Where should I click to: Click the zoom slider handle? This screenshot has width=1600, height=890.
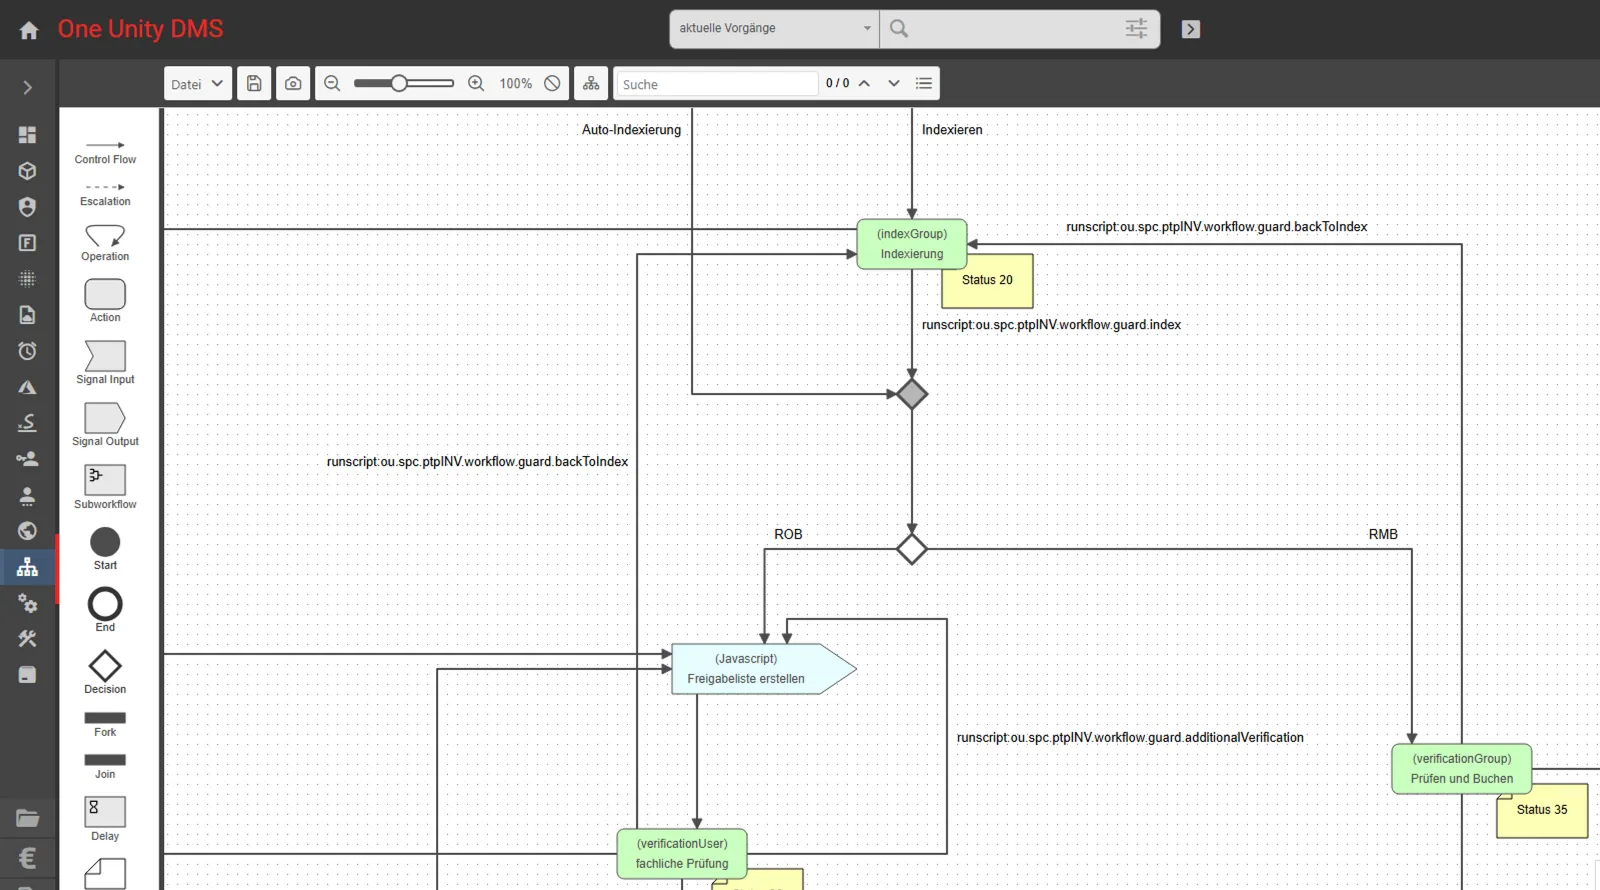click(399, 84)
